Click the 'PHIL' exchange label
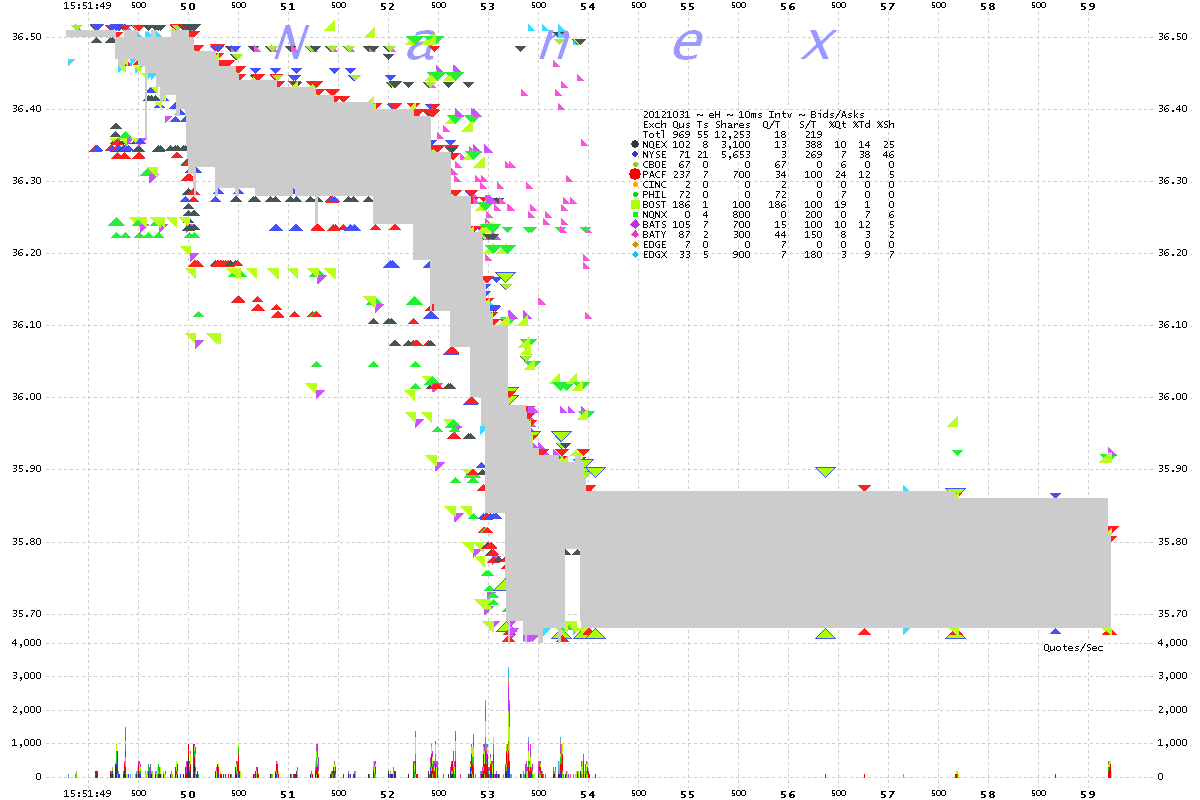Screen dimensions: 1200x800 pos(654,195)
